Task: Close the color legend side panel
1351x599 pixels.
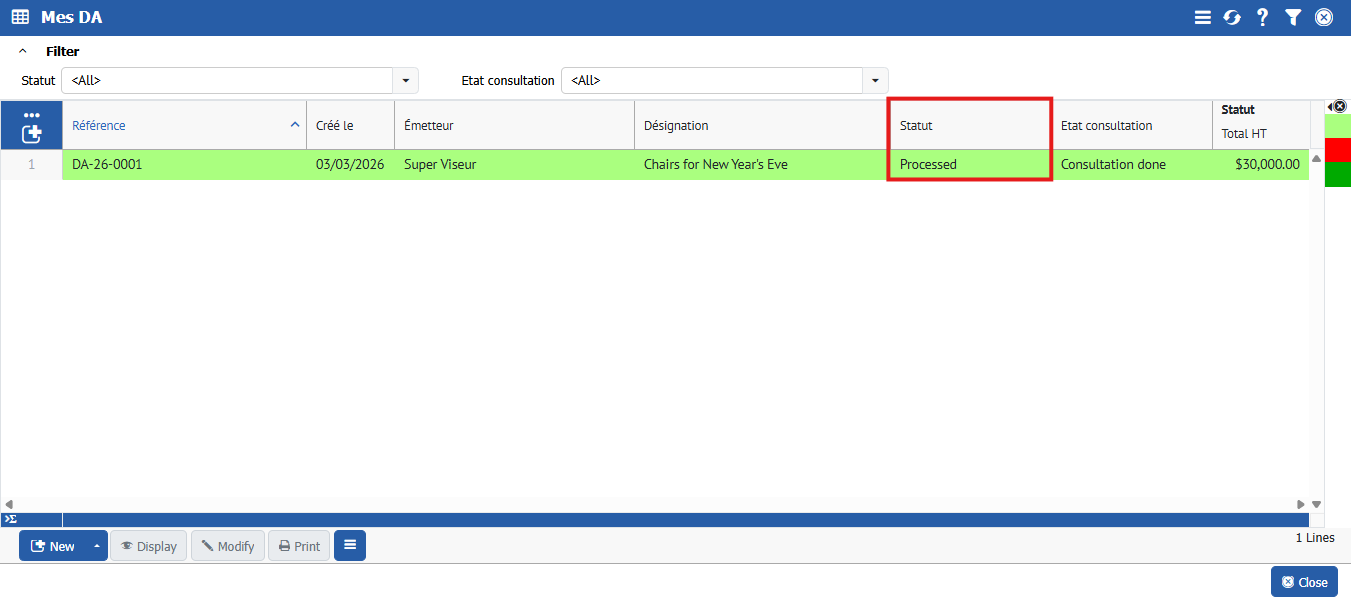Action: pyautogui.click(x=1339, y=106)
